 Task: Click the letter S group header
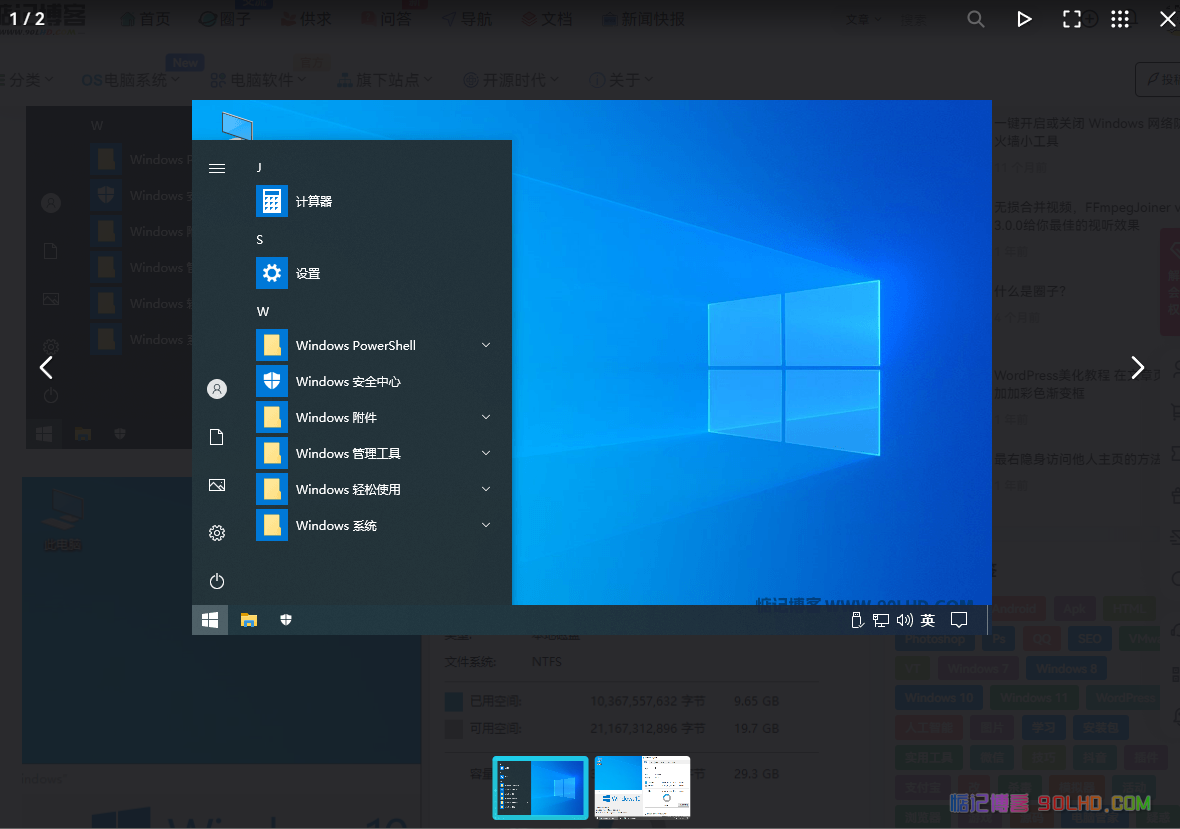click(260, 240)
